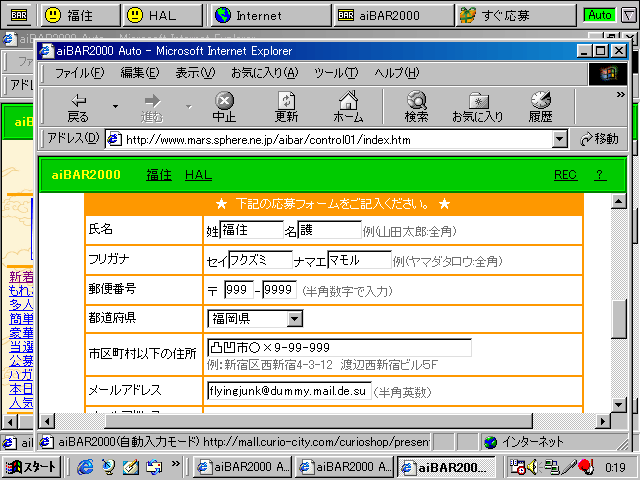Open the お気に入り(A) menu
The image size is (640, 480).
264,73
